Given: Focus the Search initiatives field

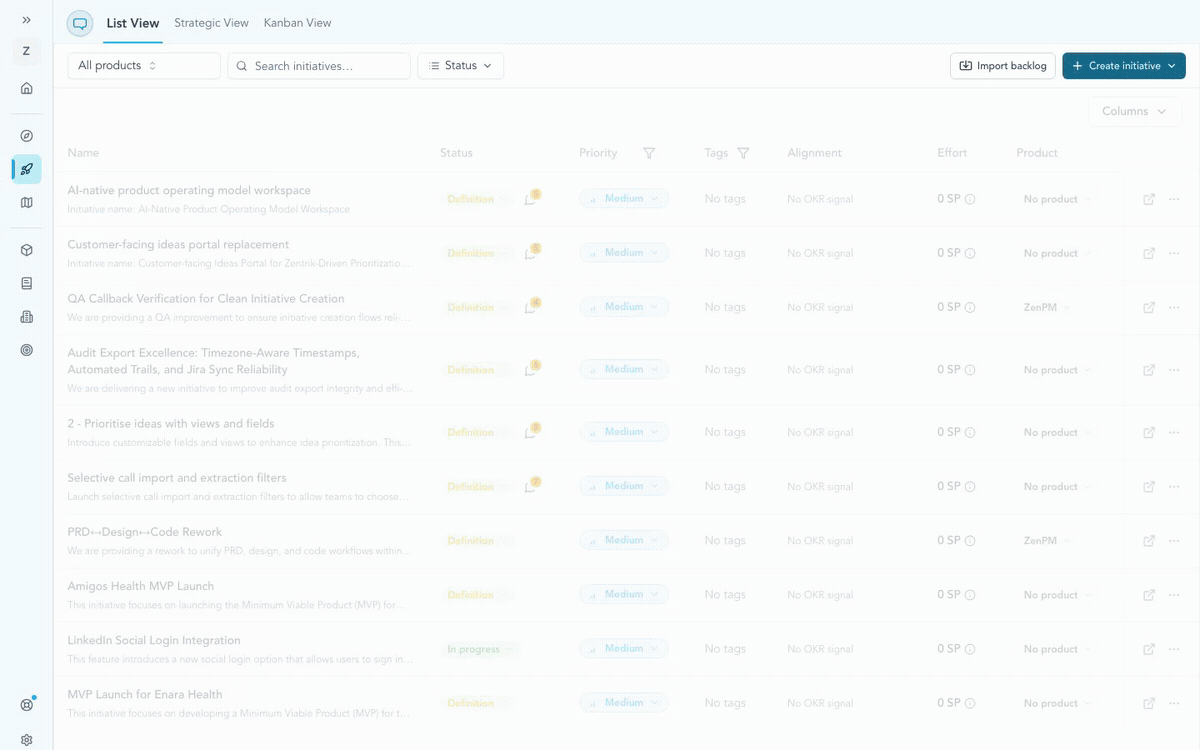Looking at the screenshot, I should coord(319,66).
